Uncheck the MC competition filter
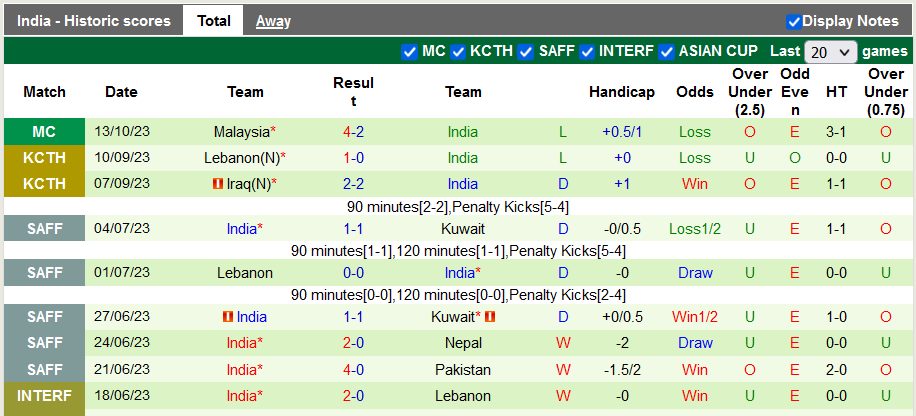The width and height of the screenshot is (916, 416). tap(409, 52)
